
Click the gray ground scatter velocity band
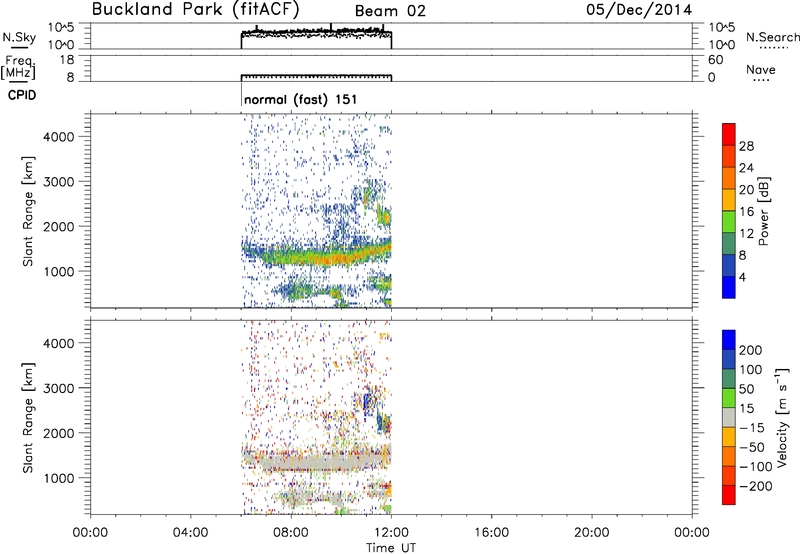tap(316, 462)
